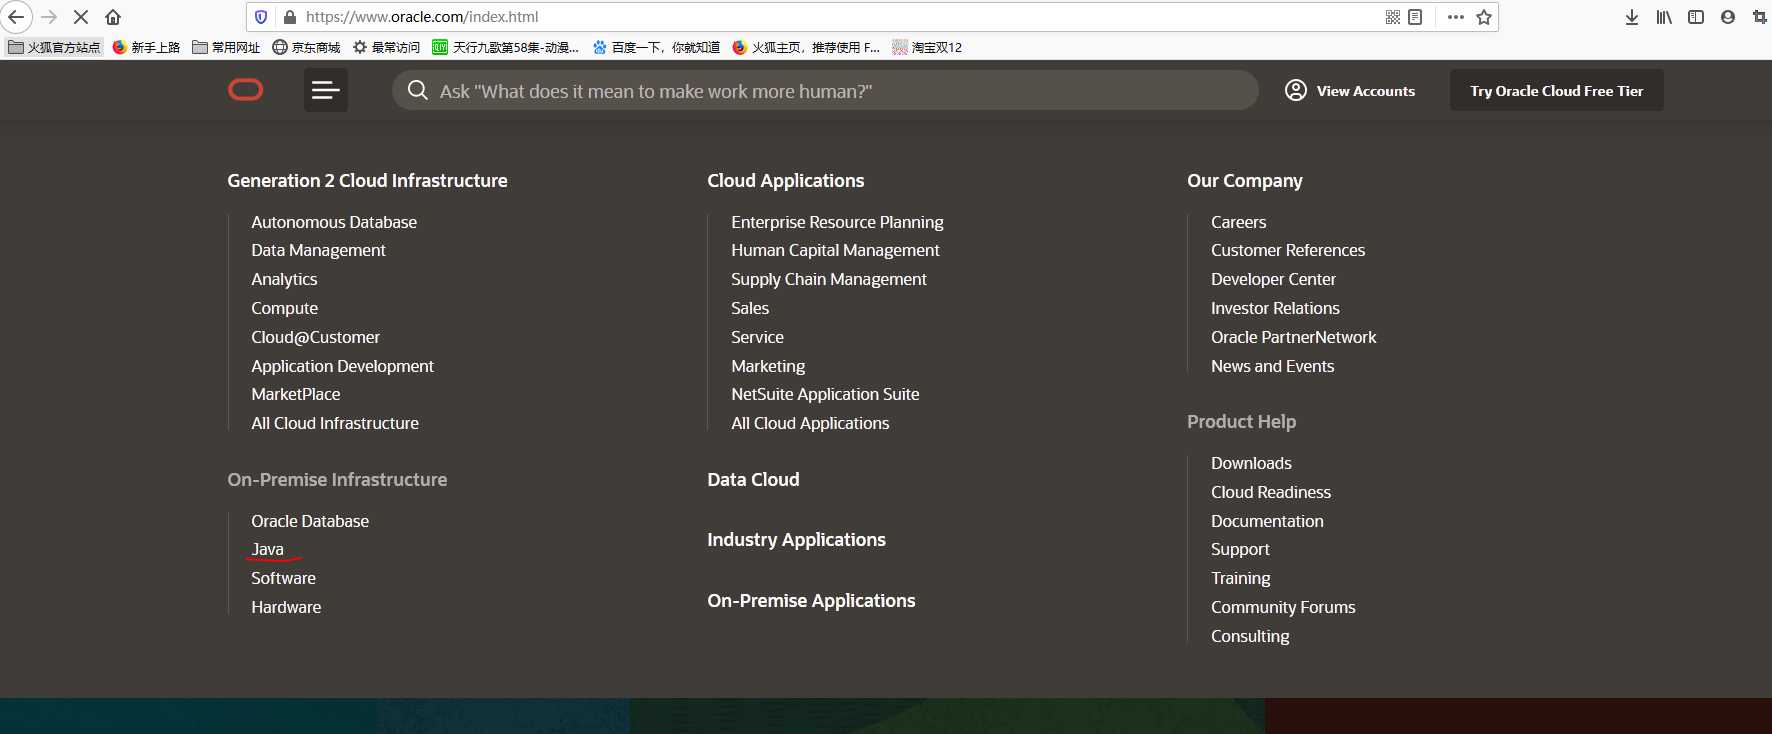This screenshot has width=1772, height=734.
Task: Open the Careers link
Action: 1238,222
